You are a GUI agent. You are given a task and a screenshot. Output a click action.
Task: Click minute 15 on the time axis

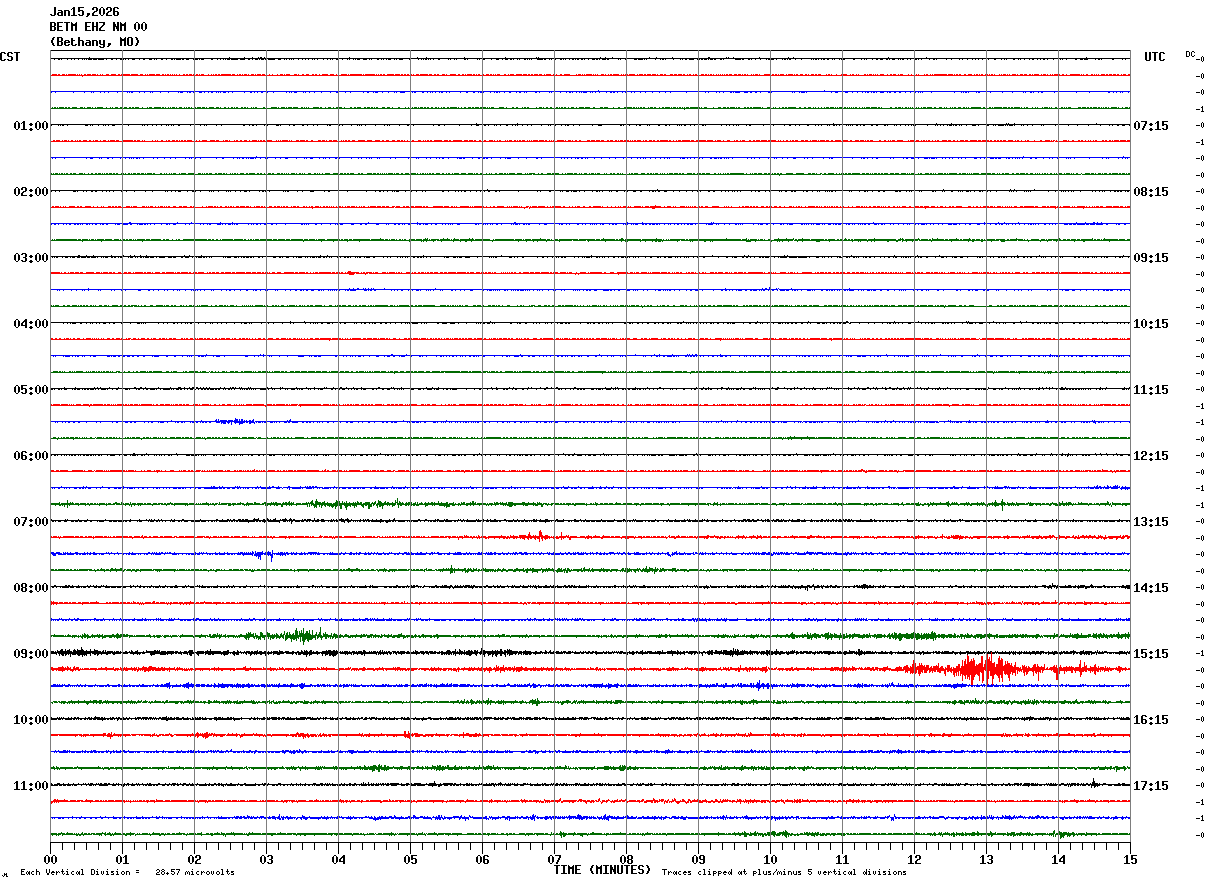click(x=1130, y=859)
